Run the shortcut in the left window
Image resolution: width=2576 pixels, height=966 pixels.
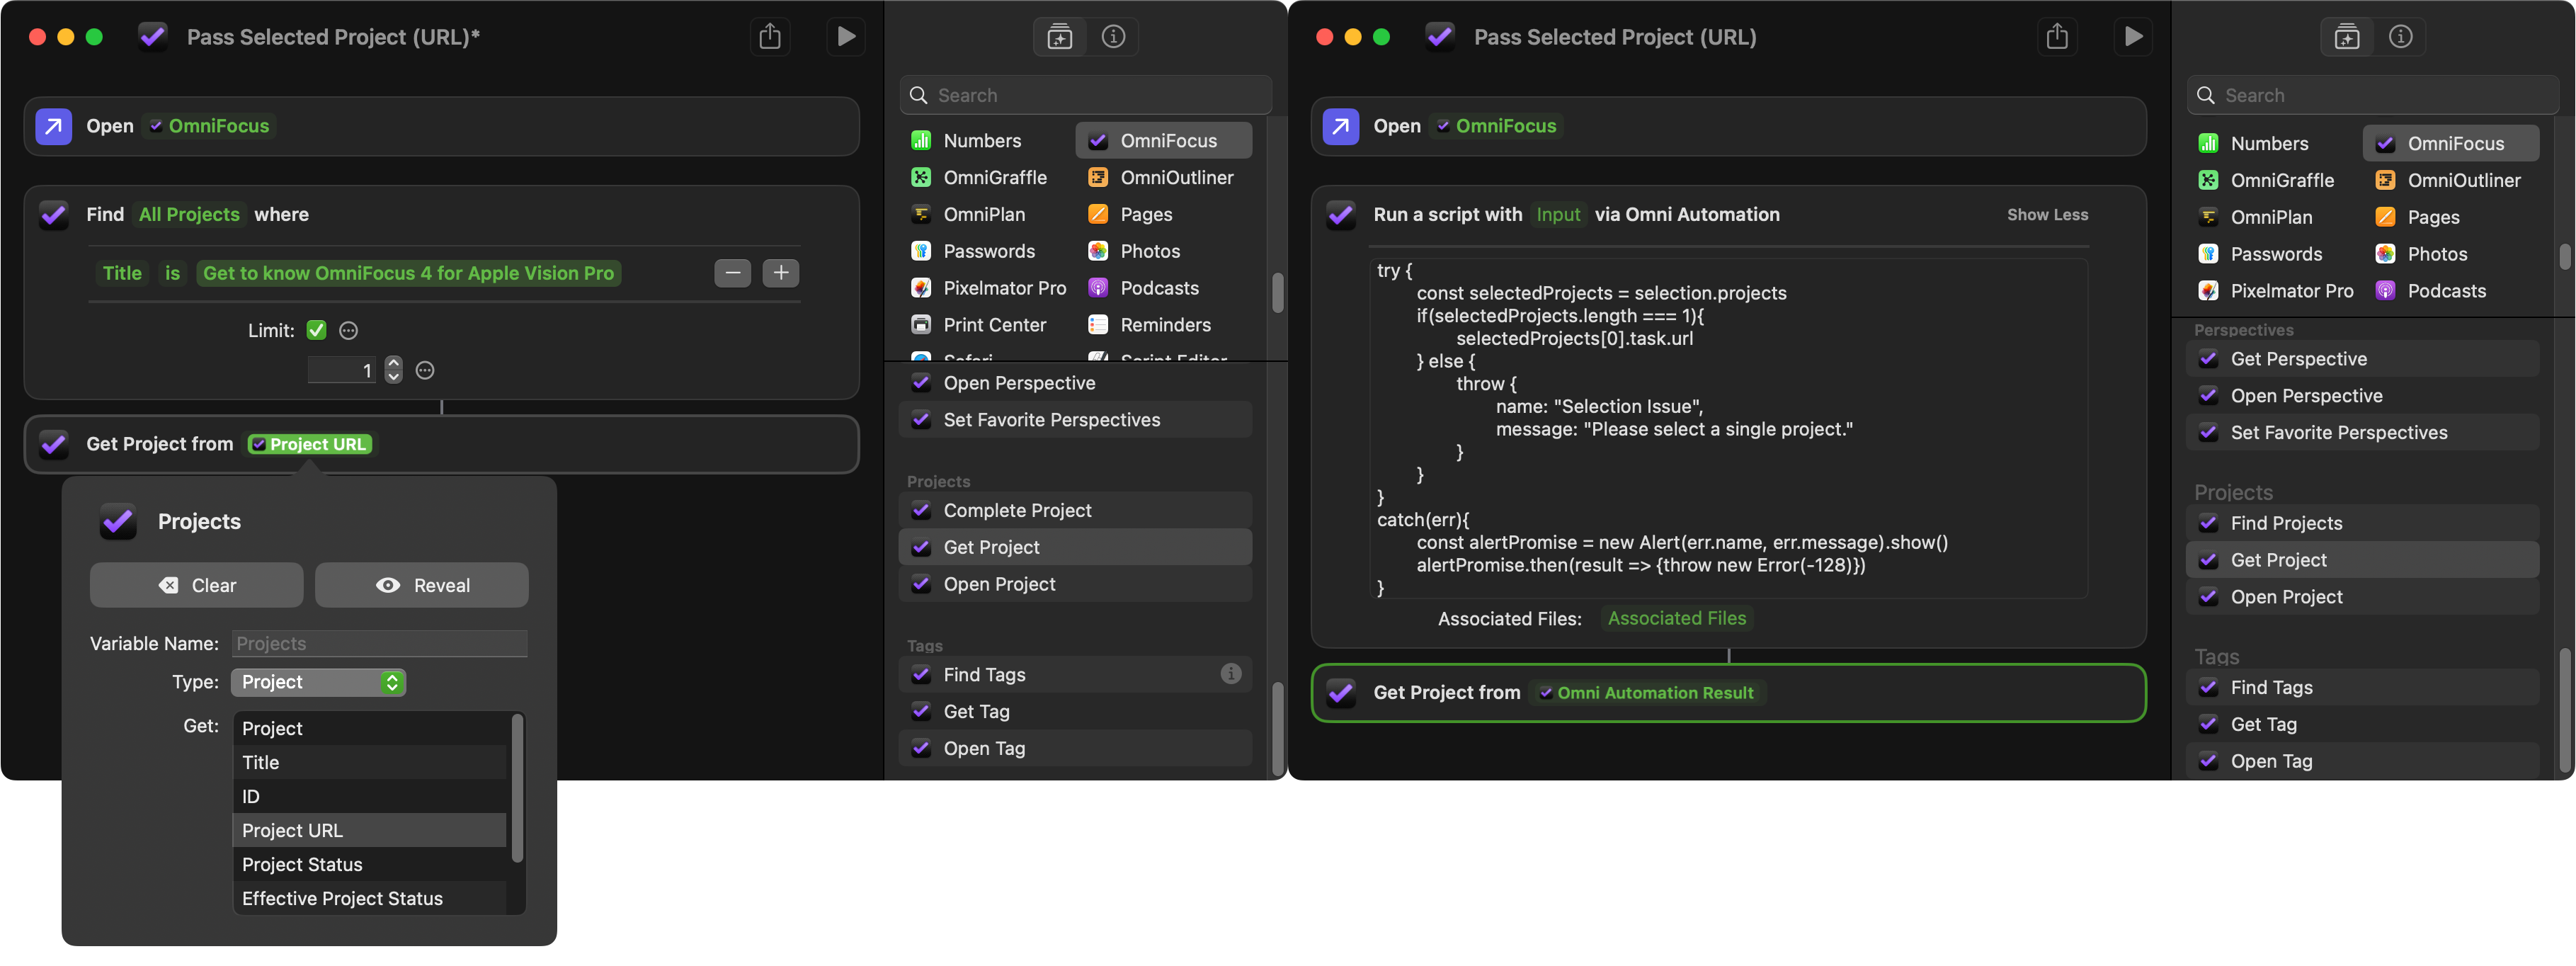pos(846,37)
